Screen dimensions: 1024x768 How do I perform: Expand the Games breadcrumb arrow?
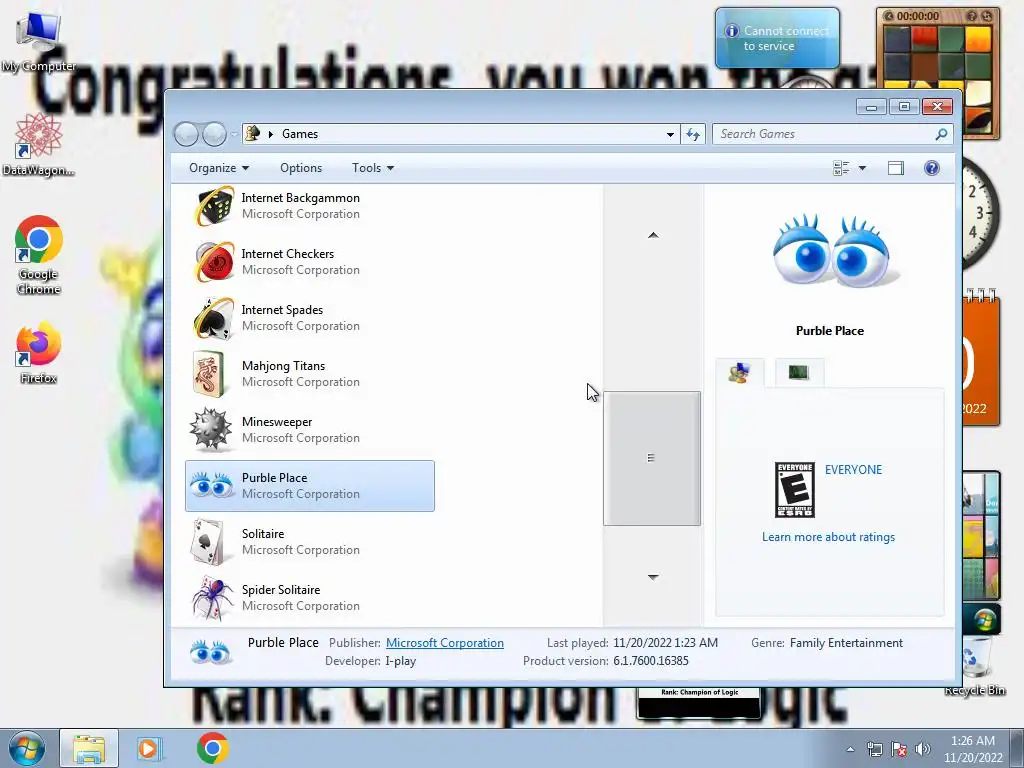[x=270, y=134]
